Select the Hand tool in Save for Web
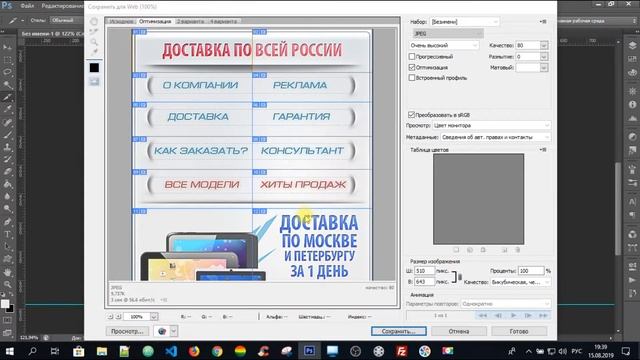Viewport: 640px width, 360px height. pyautogui.click(x=94, y=22)
